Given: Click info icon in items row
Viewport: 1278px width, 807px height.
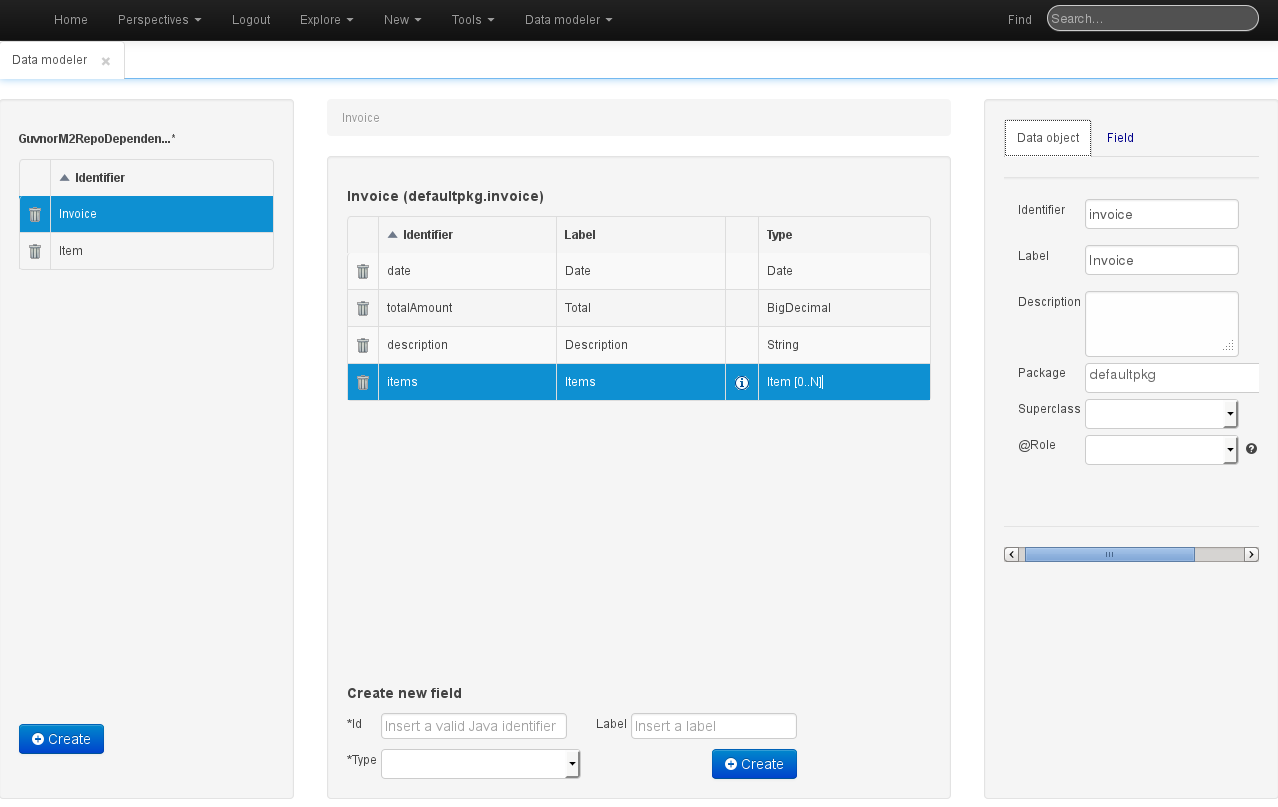Looking at the screenshot, I should click(x=742, y=382).
